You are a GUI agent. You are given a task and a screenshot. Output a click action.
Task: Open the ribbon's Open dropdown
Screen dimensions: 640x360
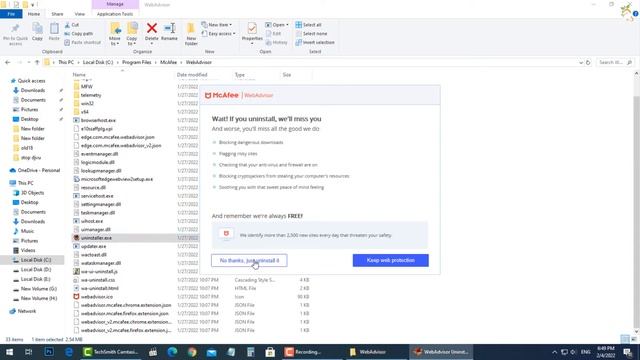[277, 25]
